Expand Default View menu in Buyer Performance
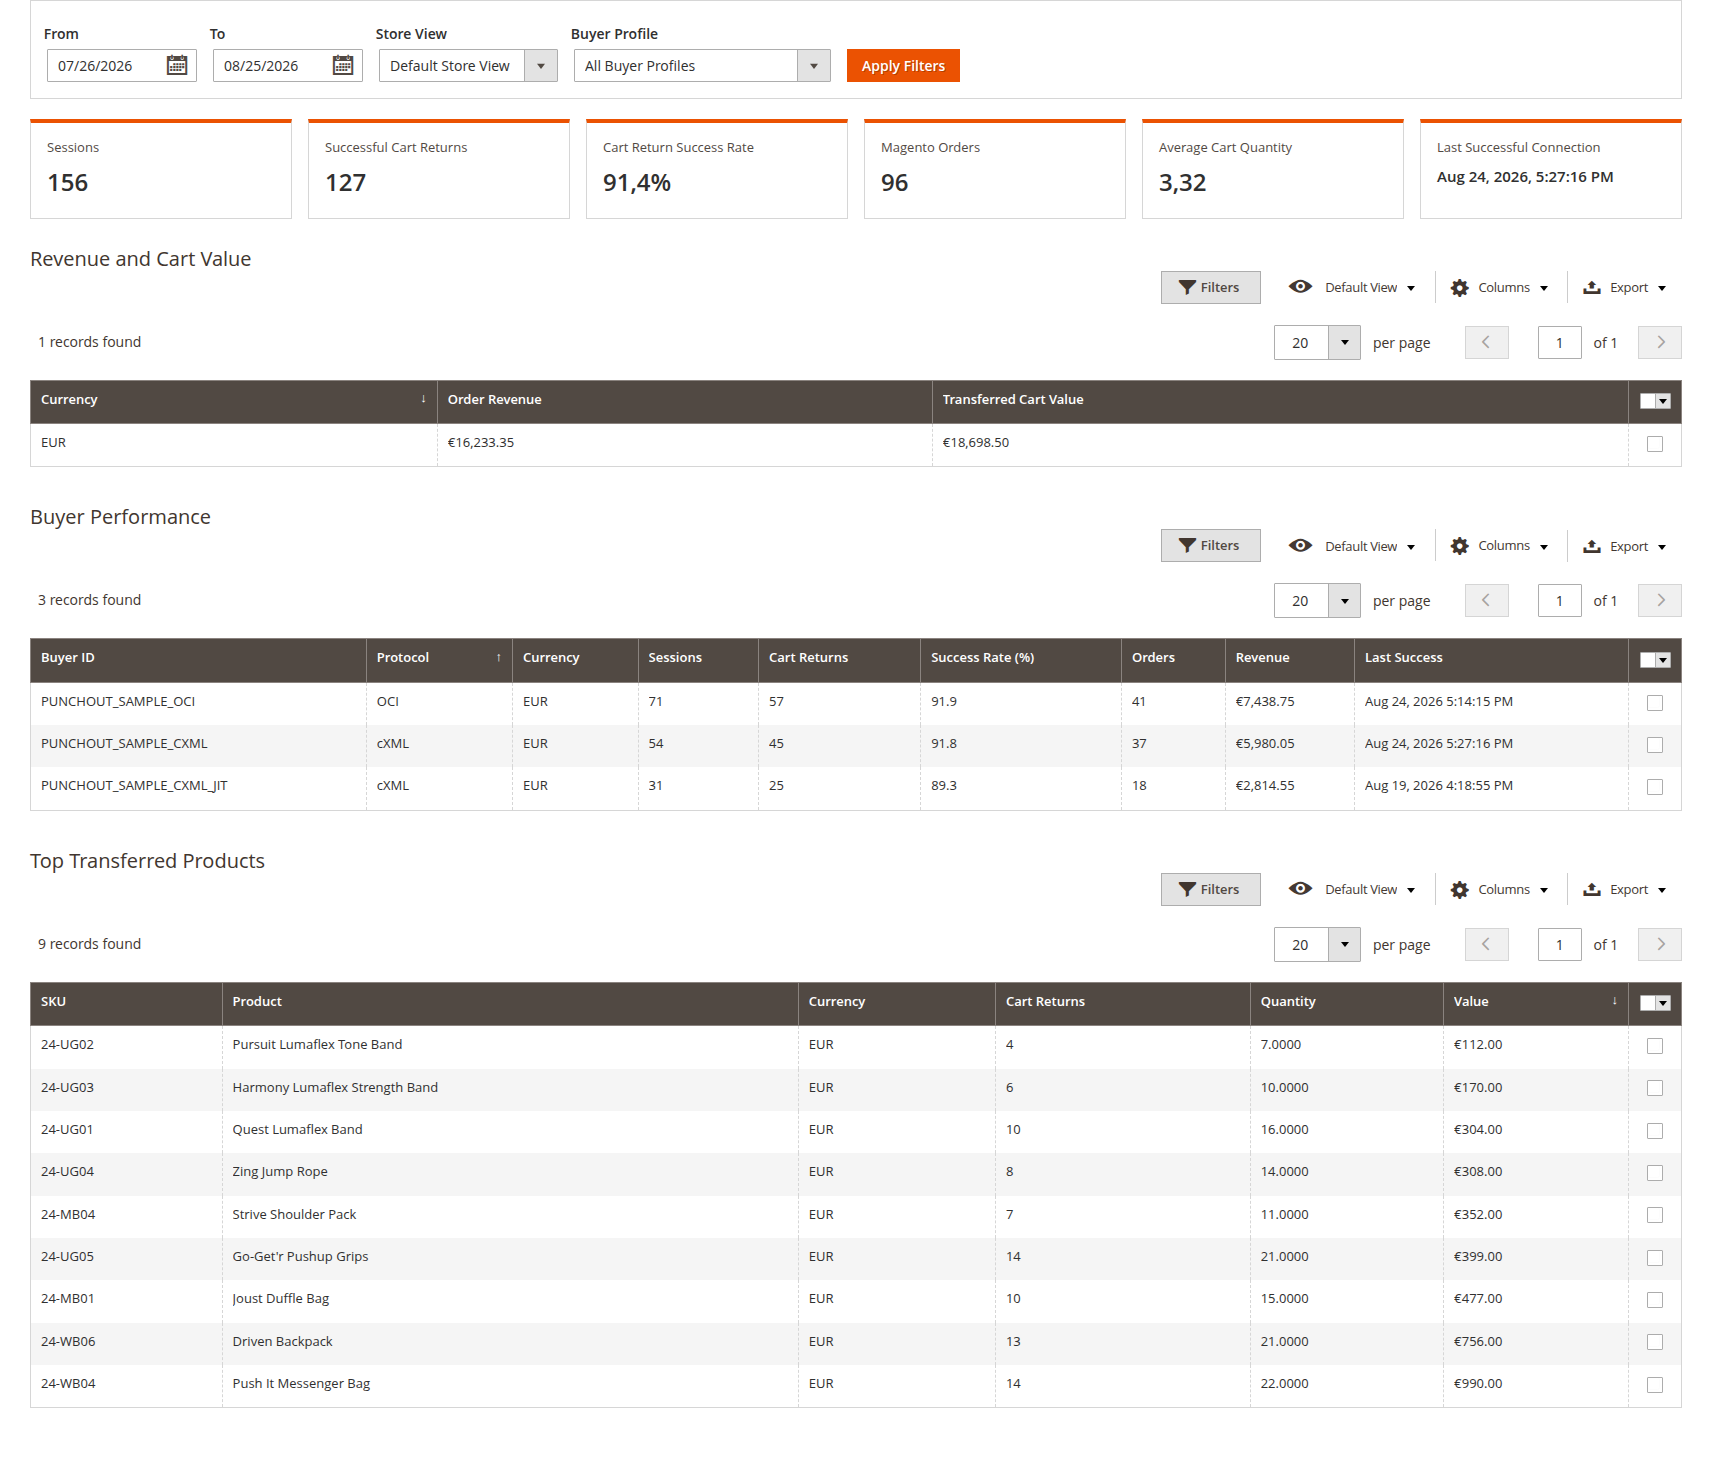 point(1352,546)
